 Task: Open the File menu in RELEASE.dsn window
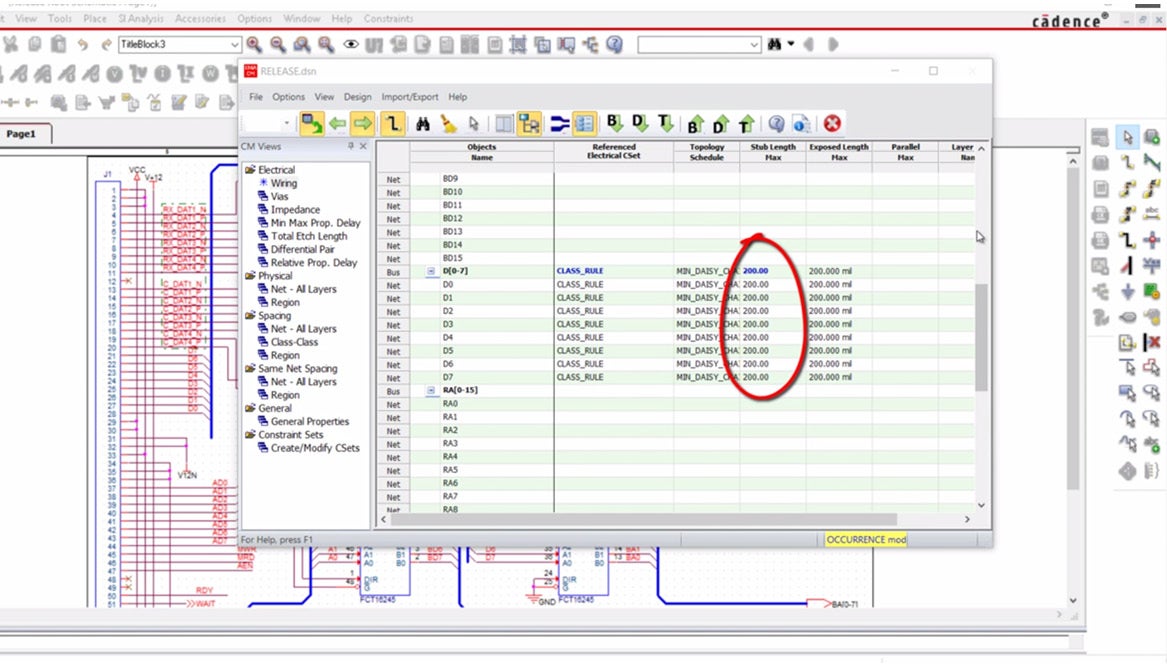click(255, 97)
